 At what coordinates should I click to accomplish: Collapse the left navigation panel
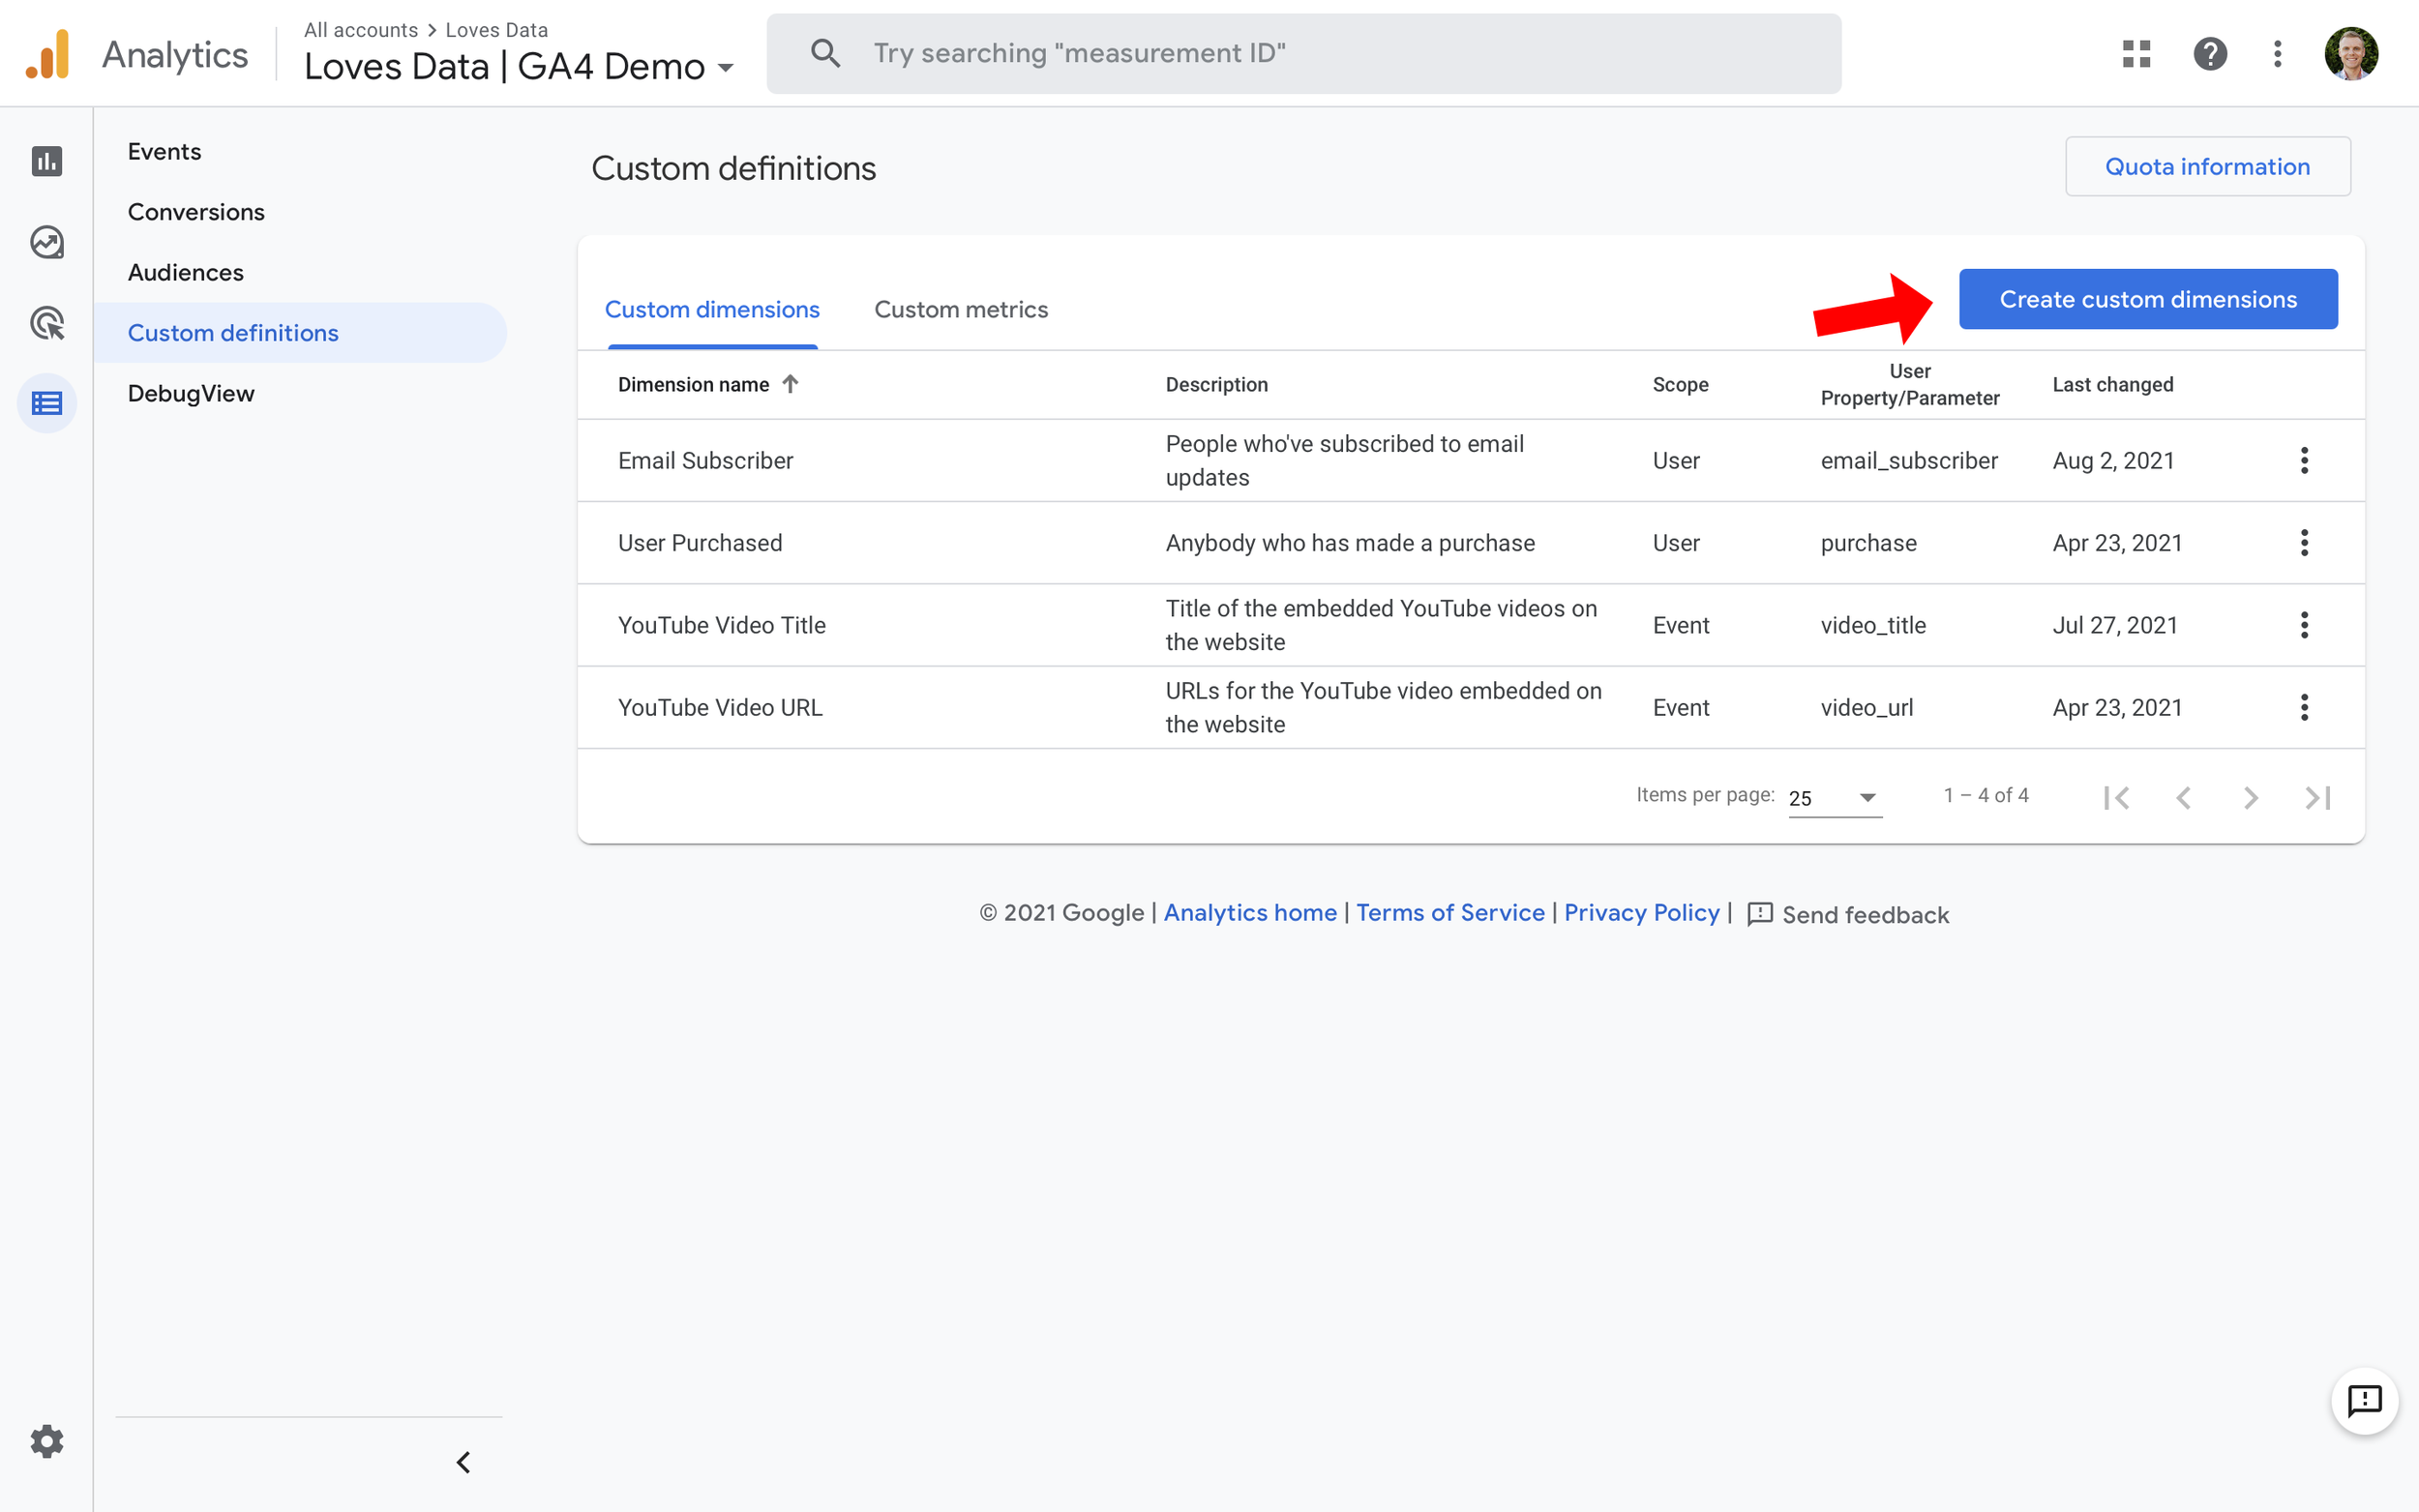coord(463,1461)
